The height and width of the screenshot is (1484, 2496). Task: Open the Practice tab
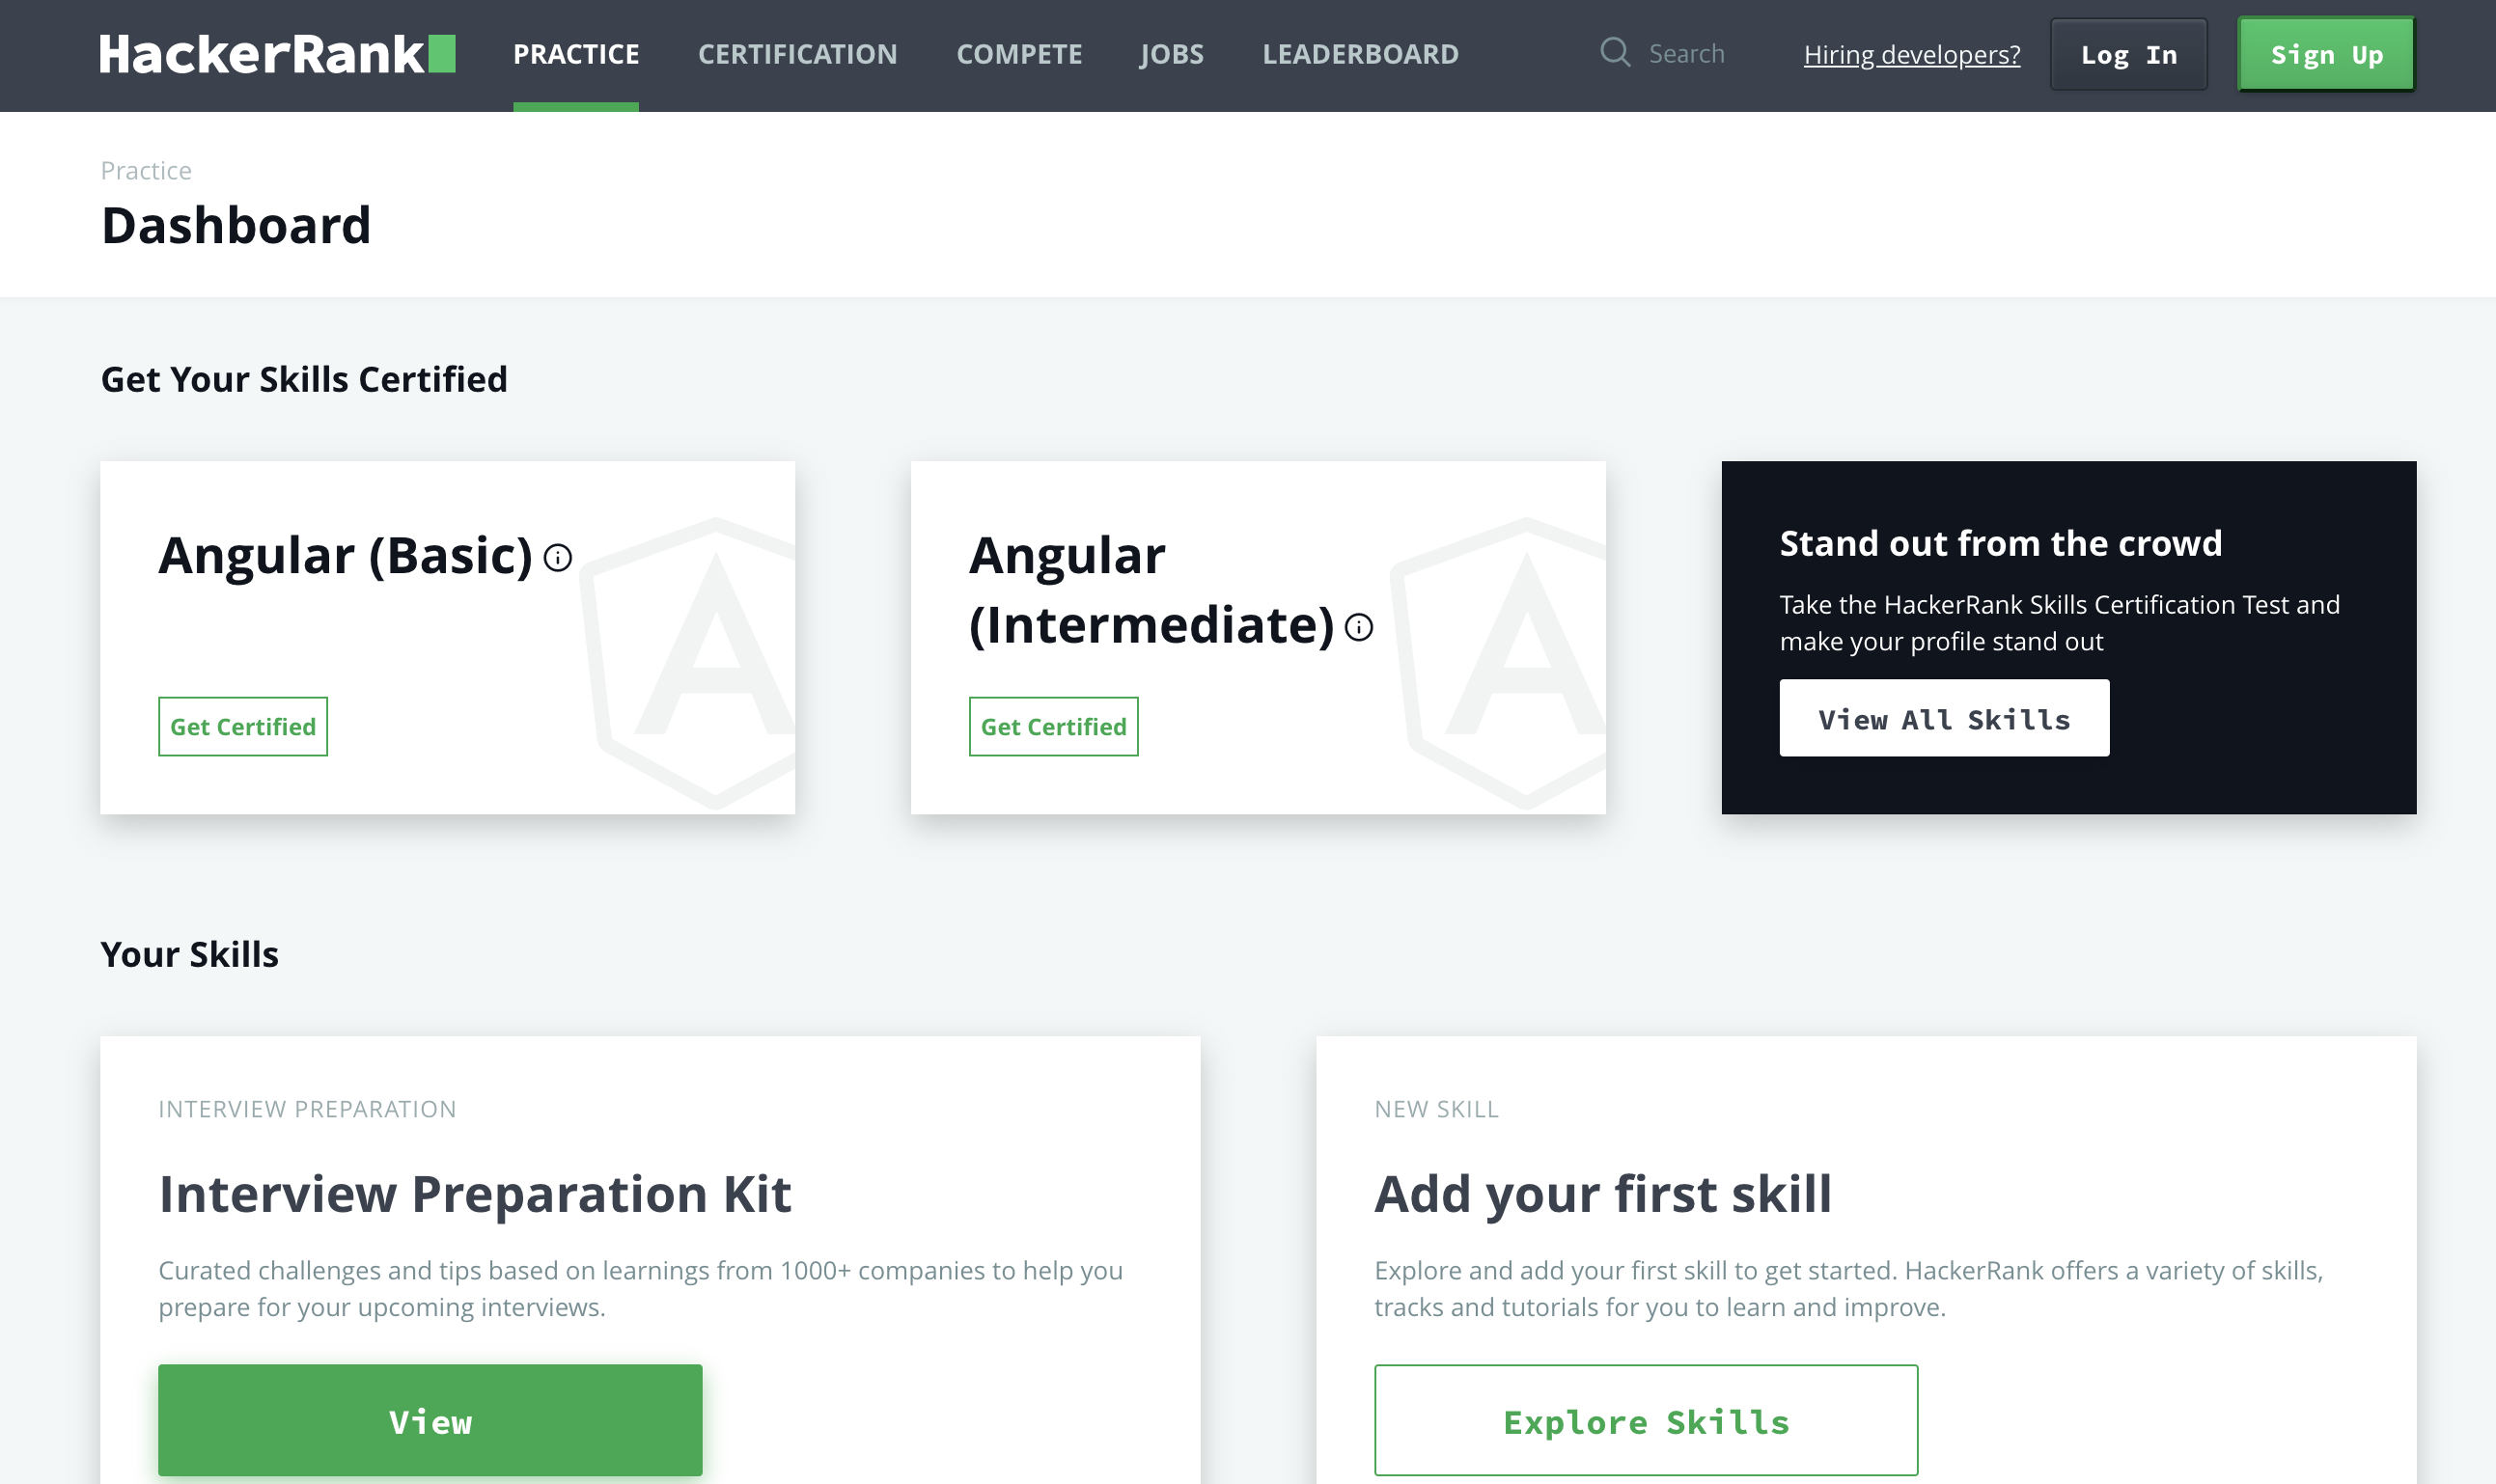coord(576,54)
